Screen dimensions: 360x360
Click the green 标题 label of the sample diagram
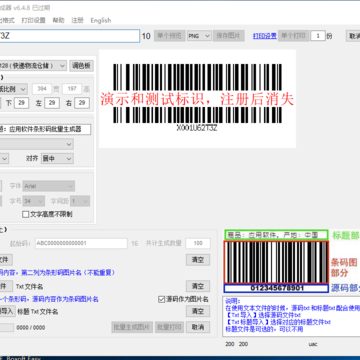346,235
